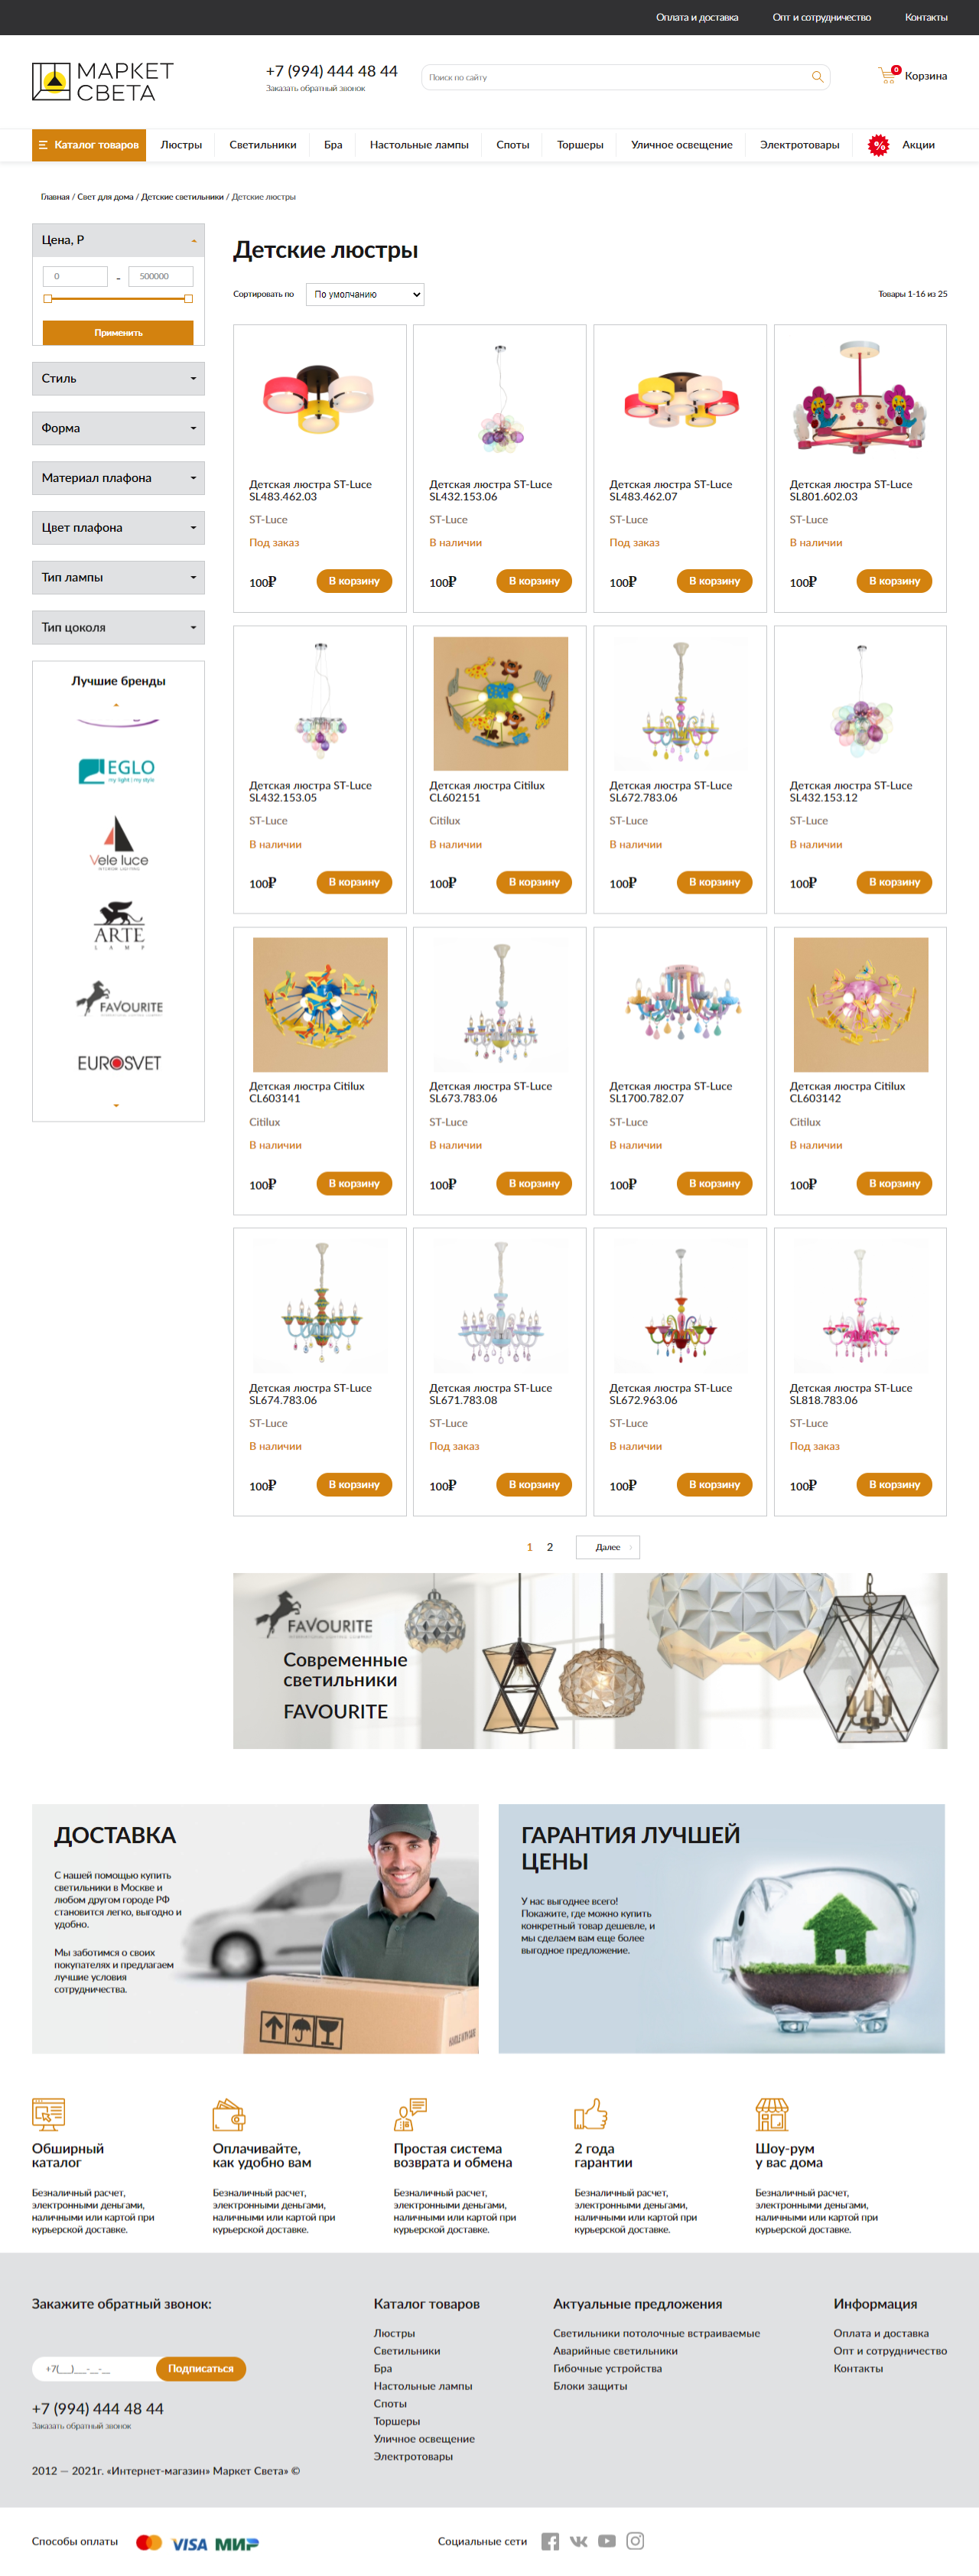This screenshot has height=2576, width=979.
Task: Click the right price slider handle
Action: pyautogui.click(x=188, y=299)
